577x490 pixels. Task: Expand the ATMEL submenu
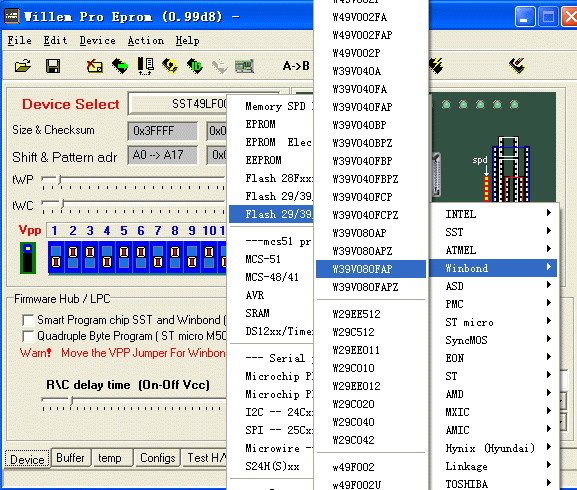(494, 250)
